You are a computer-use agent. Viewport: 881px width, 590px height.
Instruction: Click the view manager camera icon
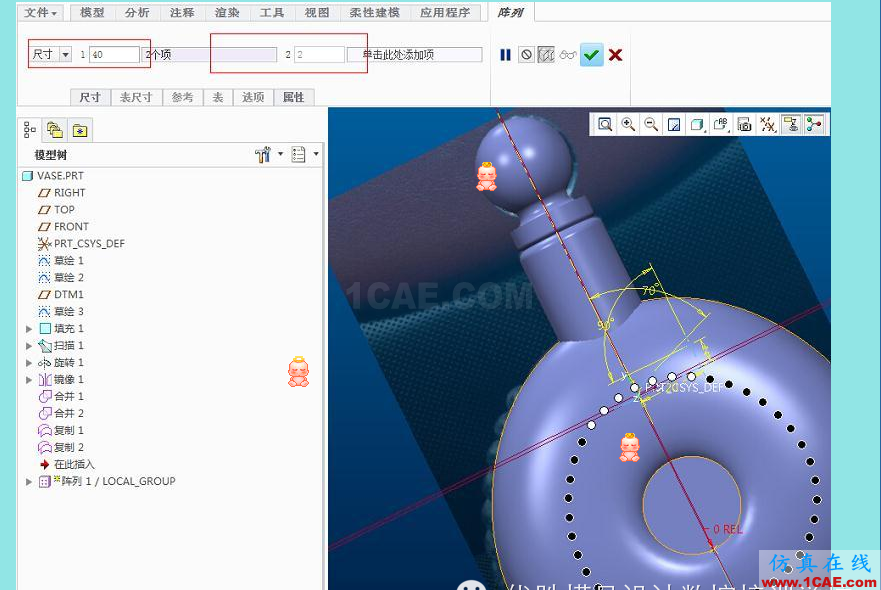click(744, 124)
